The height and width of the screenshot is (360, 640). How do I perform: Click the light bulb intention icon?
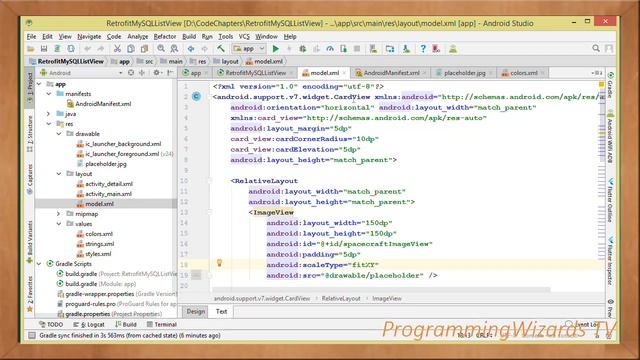(219, 263)
